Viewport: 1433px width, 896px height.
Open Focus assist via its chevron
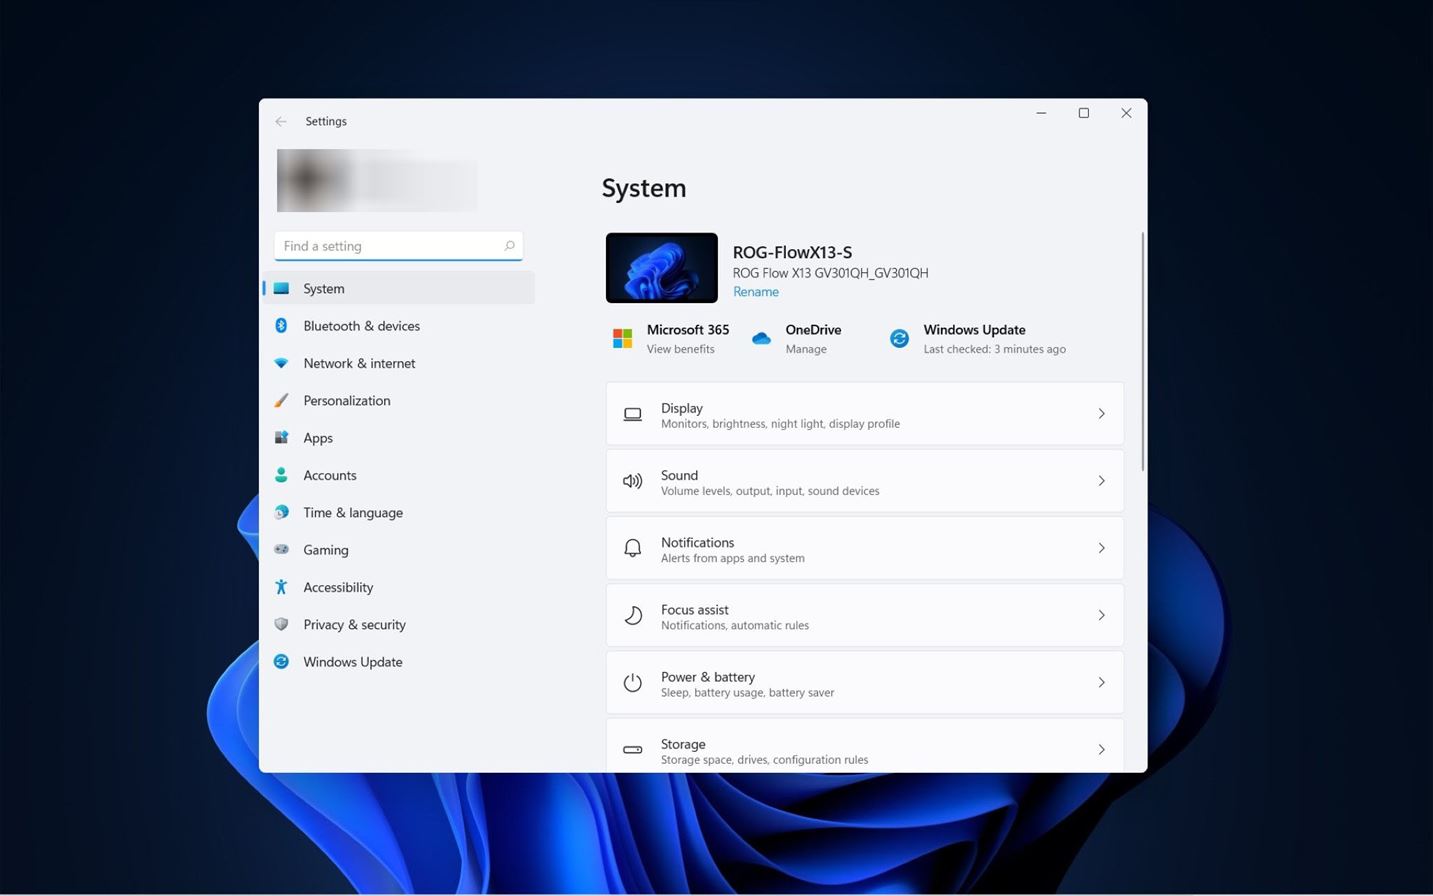(1101, 615)
